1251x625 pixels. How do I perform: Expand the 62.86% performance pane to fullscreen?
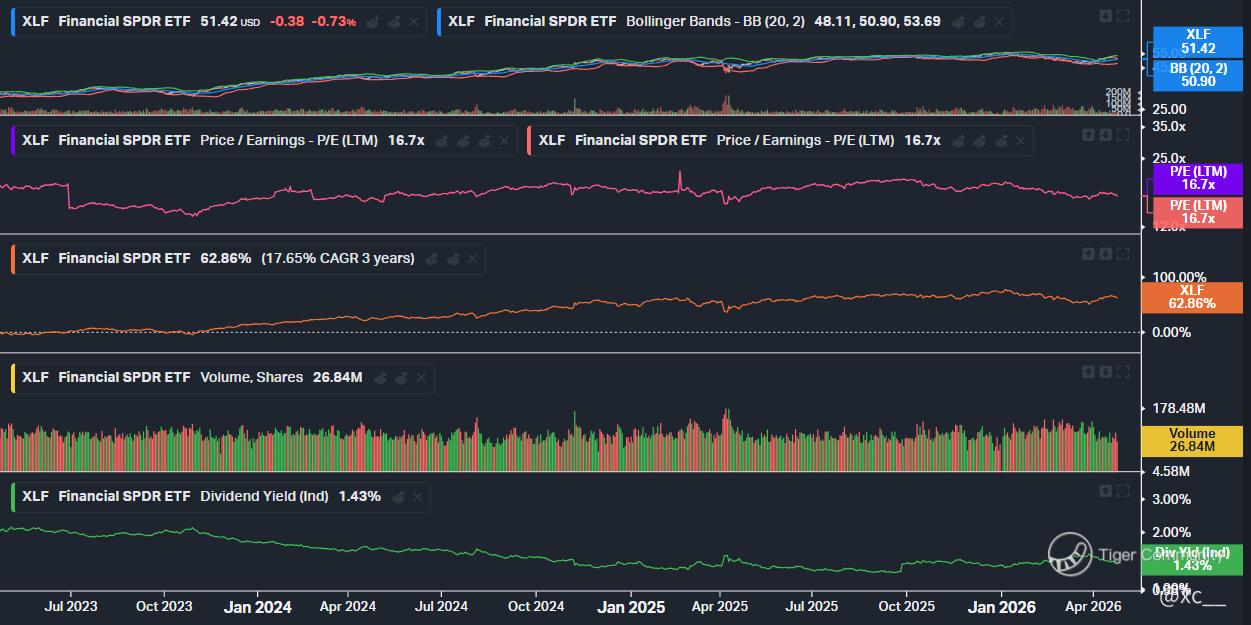point(1124,254)
